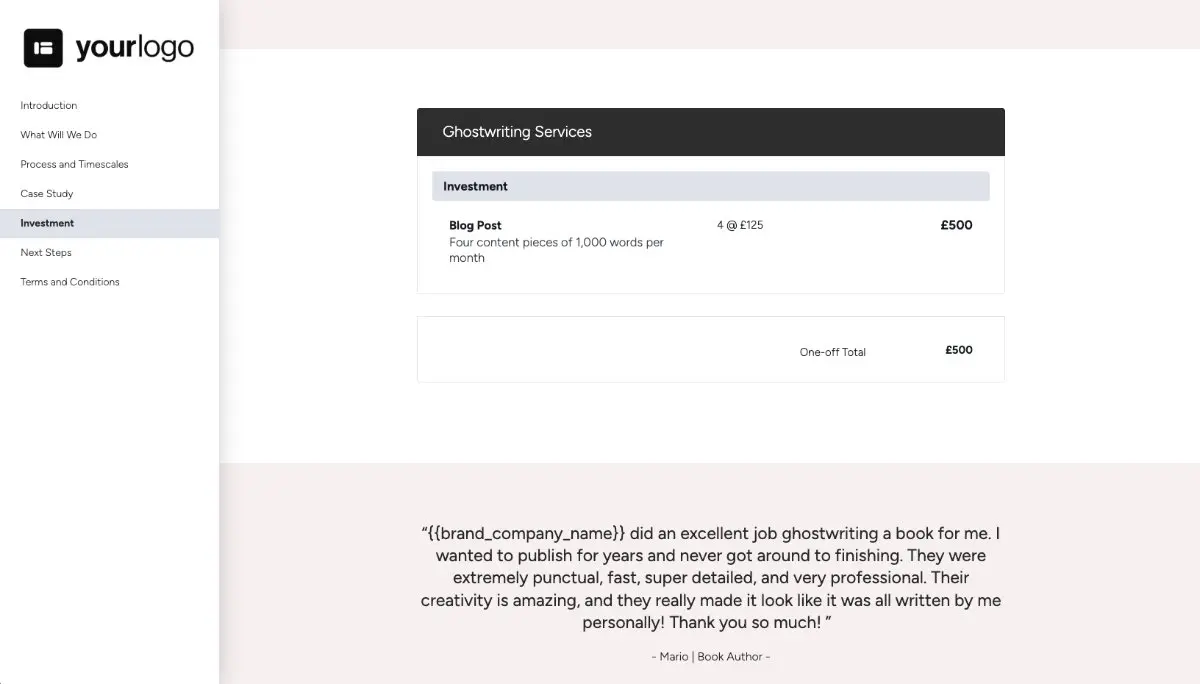Select the Blog Post description text
Screen dimensions: 1200x684
(x=556, y=249)
